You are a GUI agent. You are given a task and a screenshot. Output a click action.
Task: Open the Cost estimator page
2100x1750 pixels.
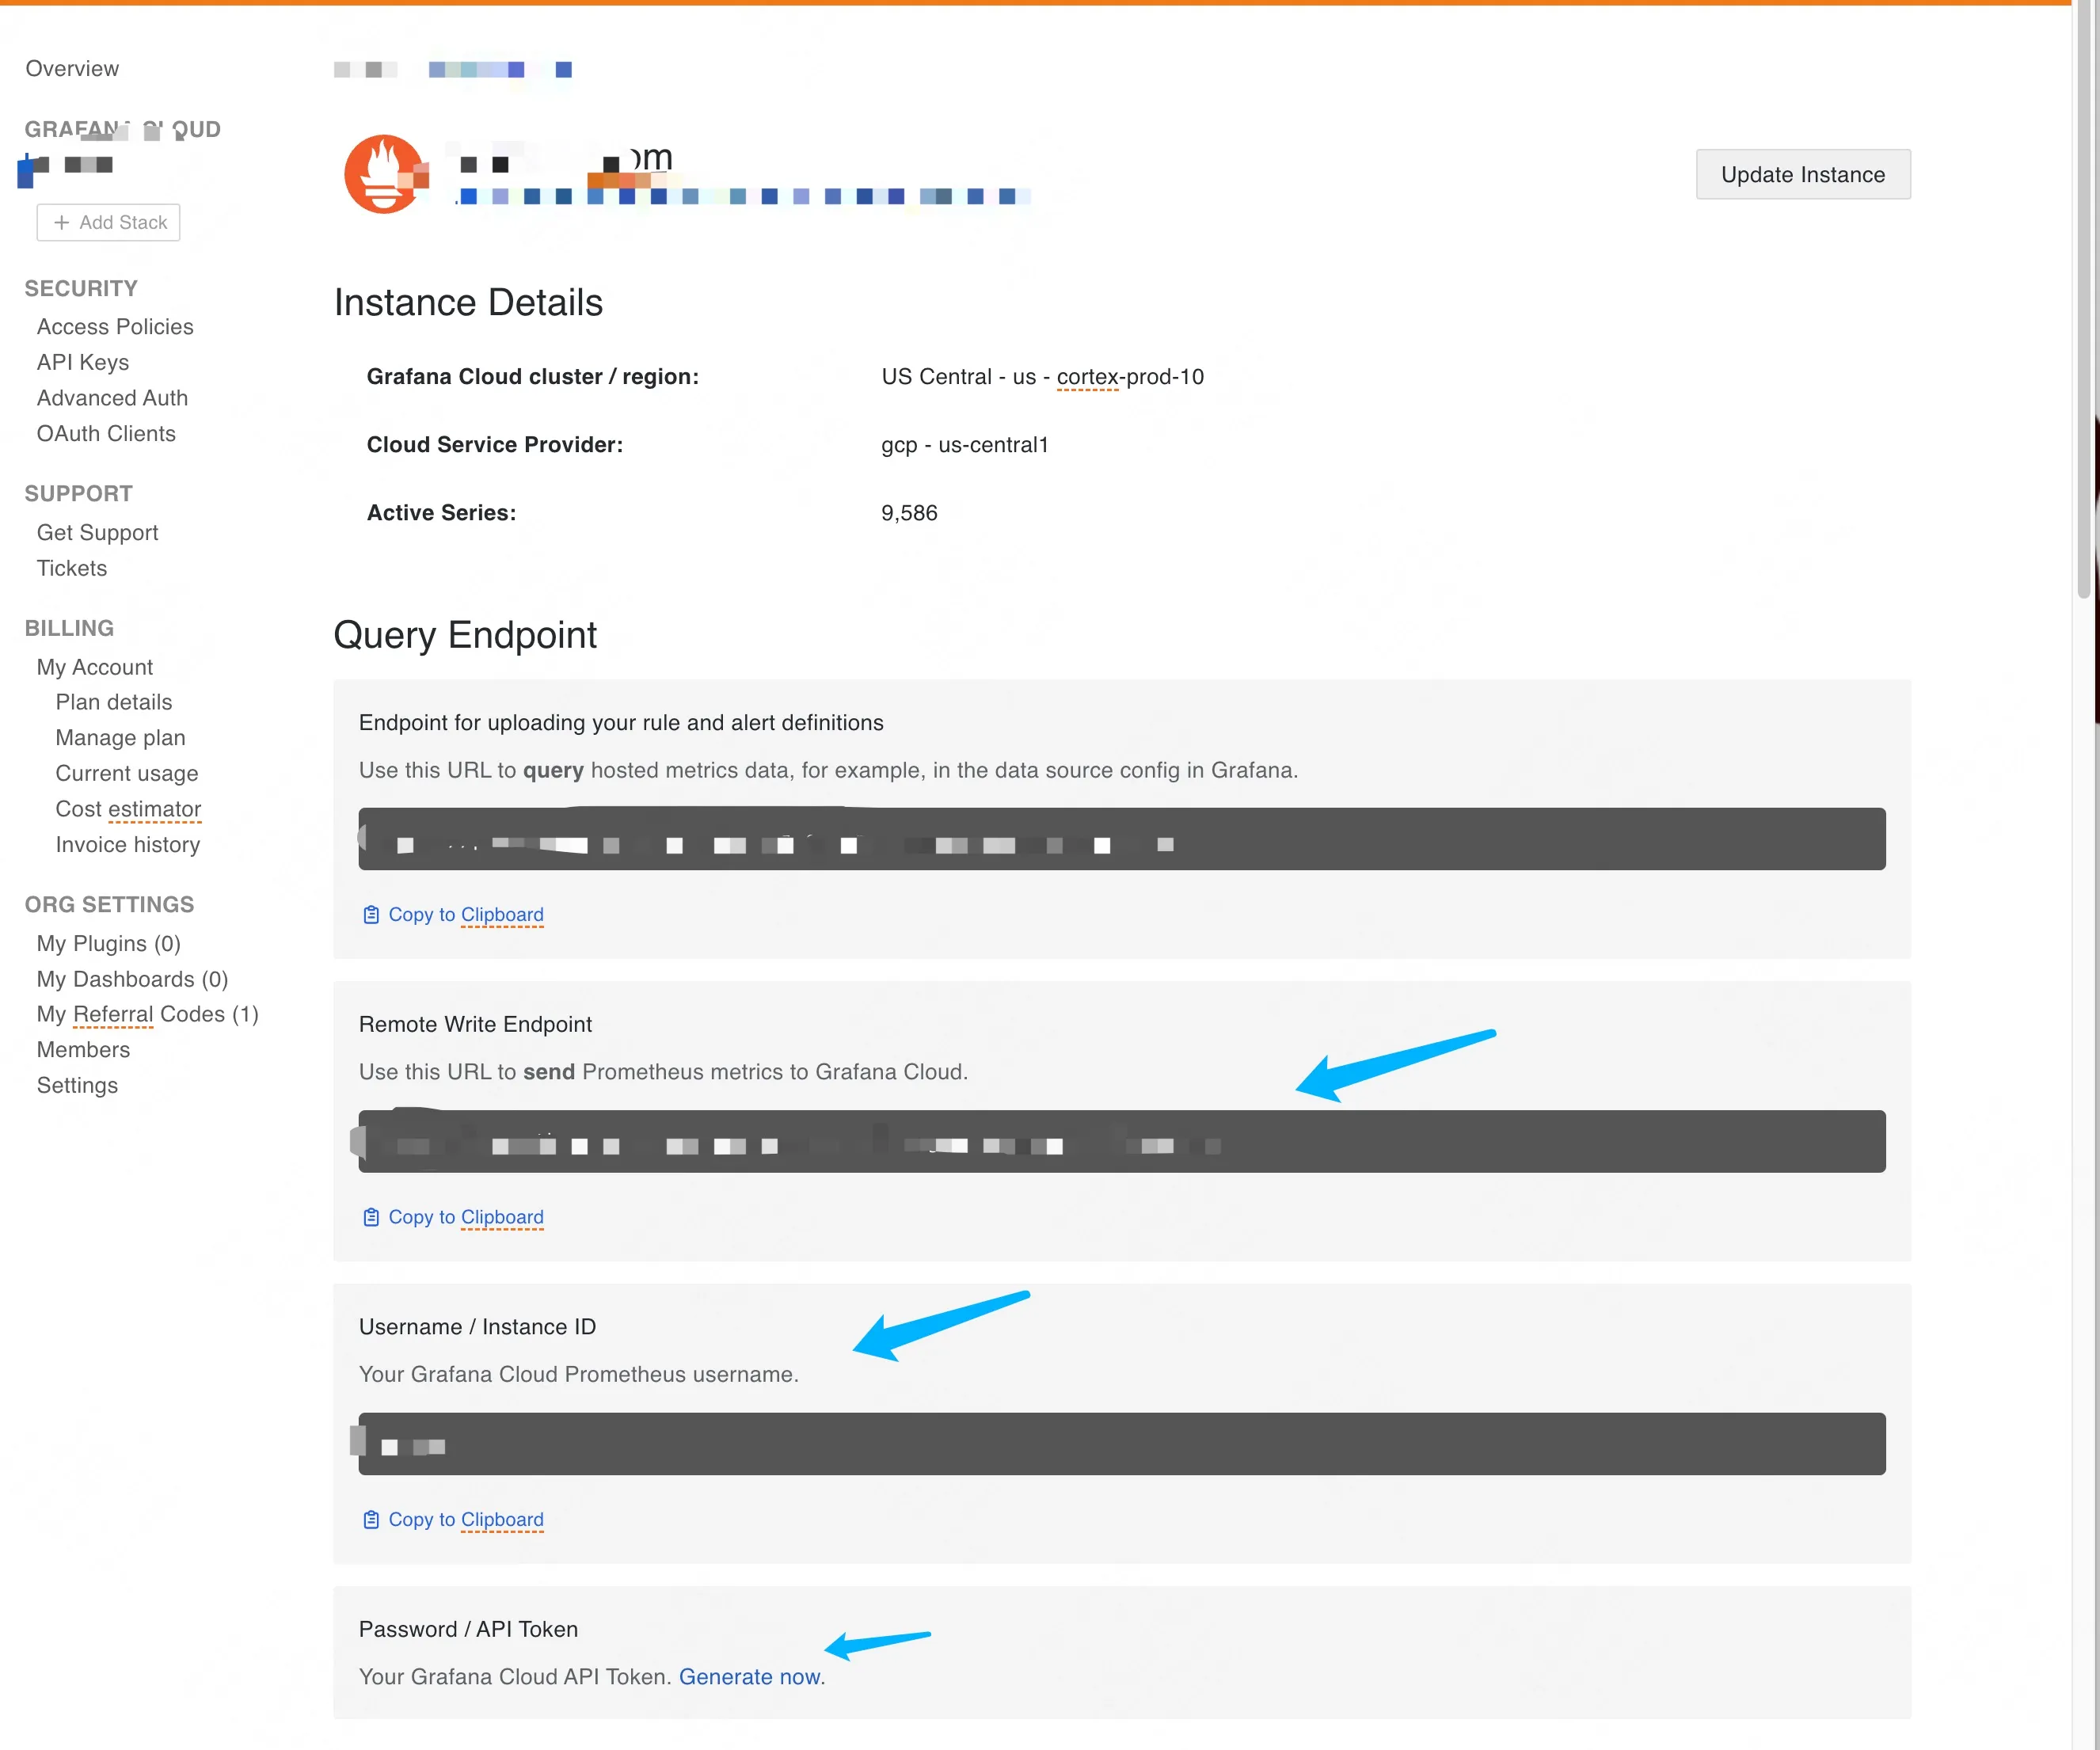pyautogui.click(x=128, y=808)
